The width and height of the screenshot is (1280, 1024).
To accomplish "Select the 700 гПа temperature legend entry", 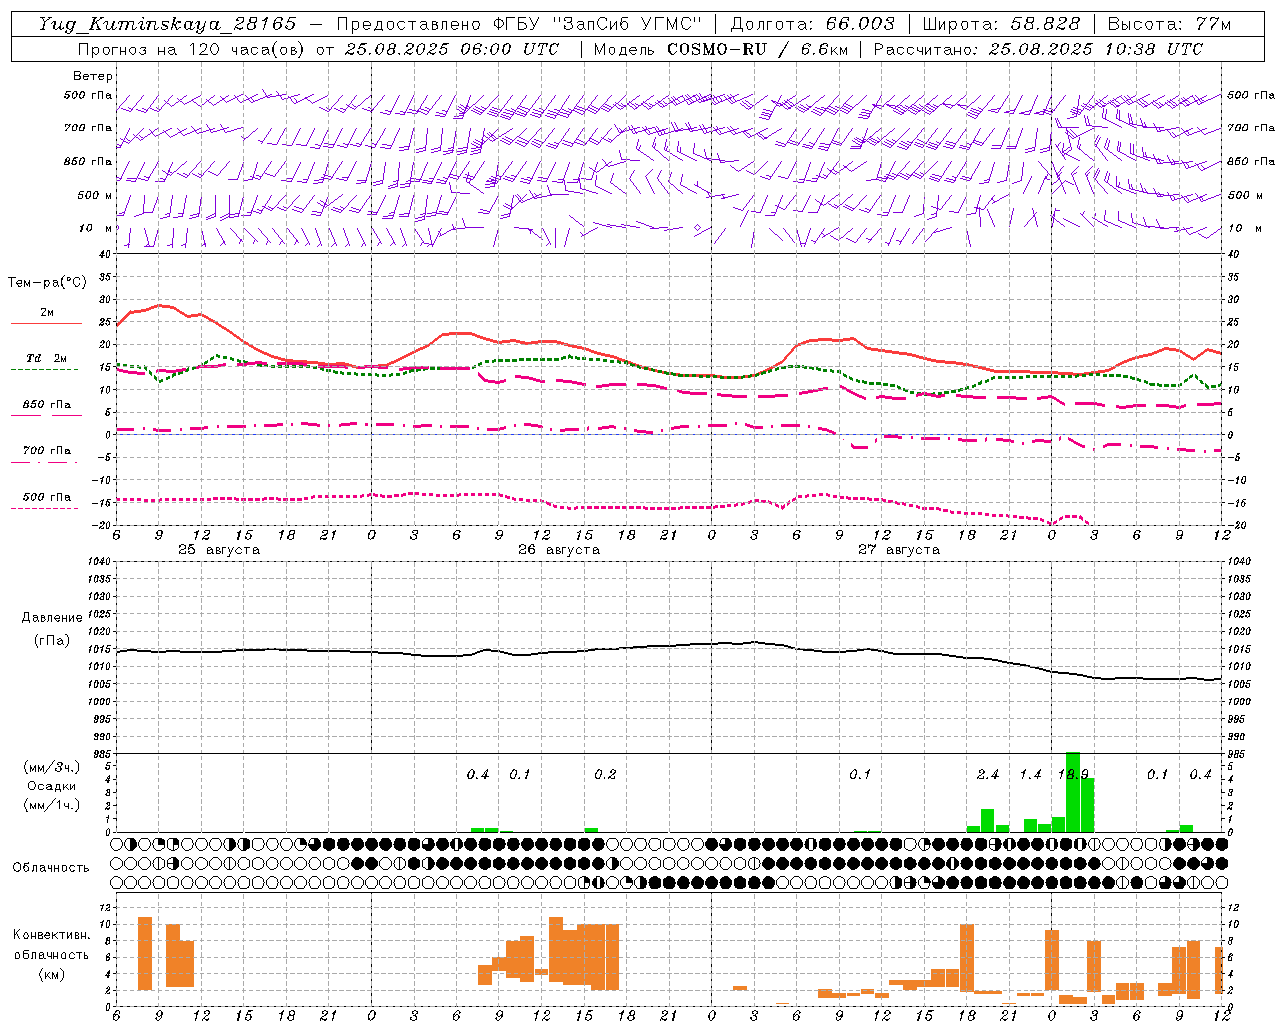I will [x=46, y=451].
